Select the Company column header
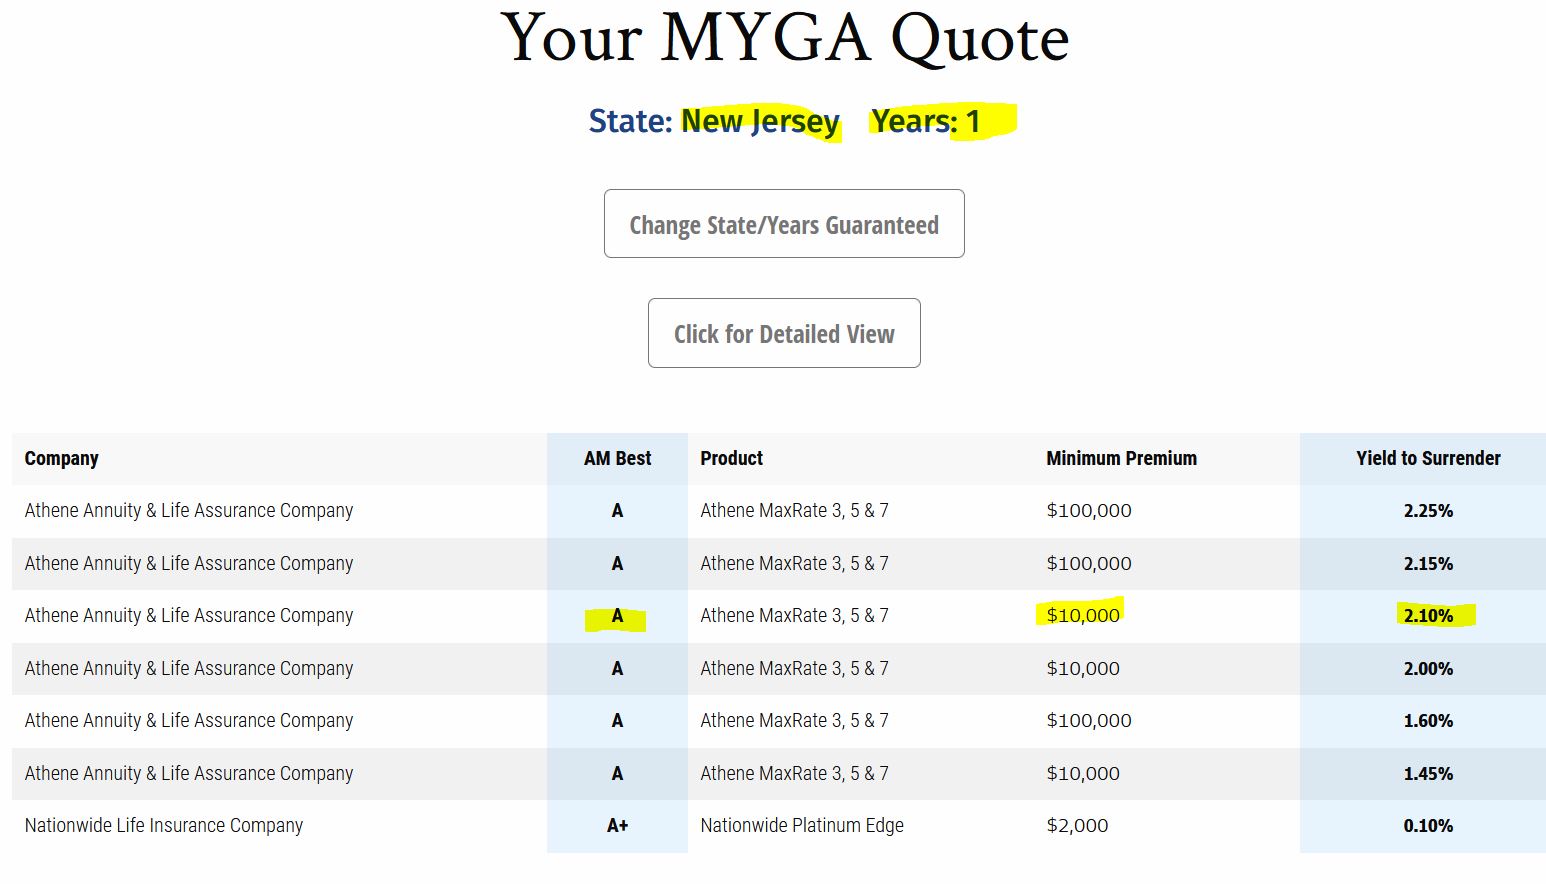Viewport: 1546px width, 884px height. click(62, 458)
